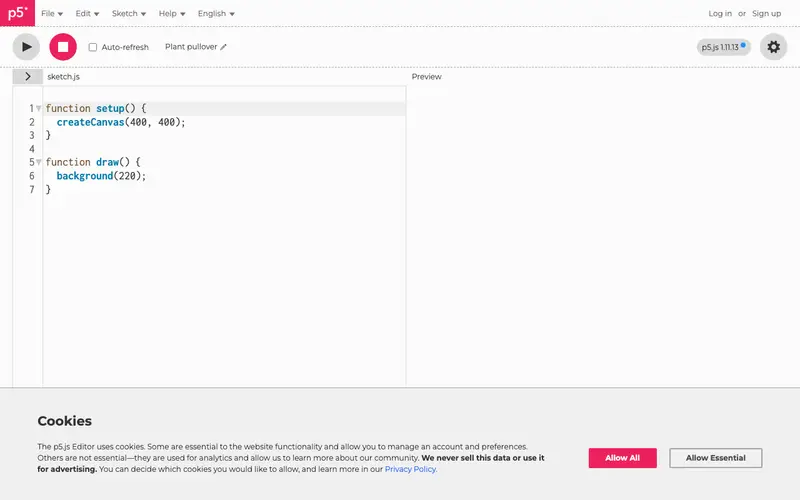Open the File menu

point(52,14)
